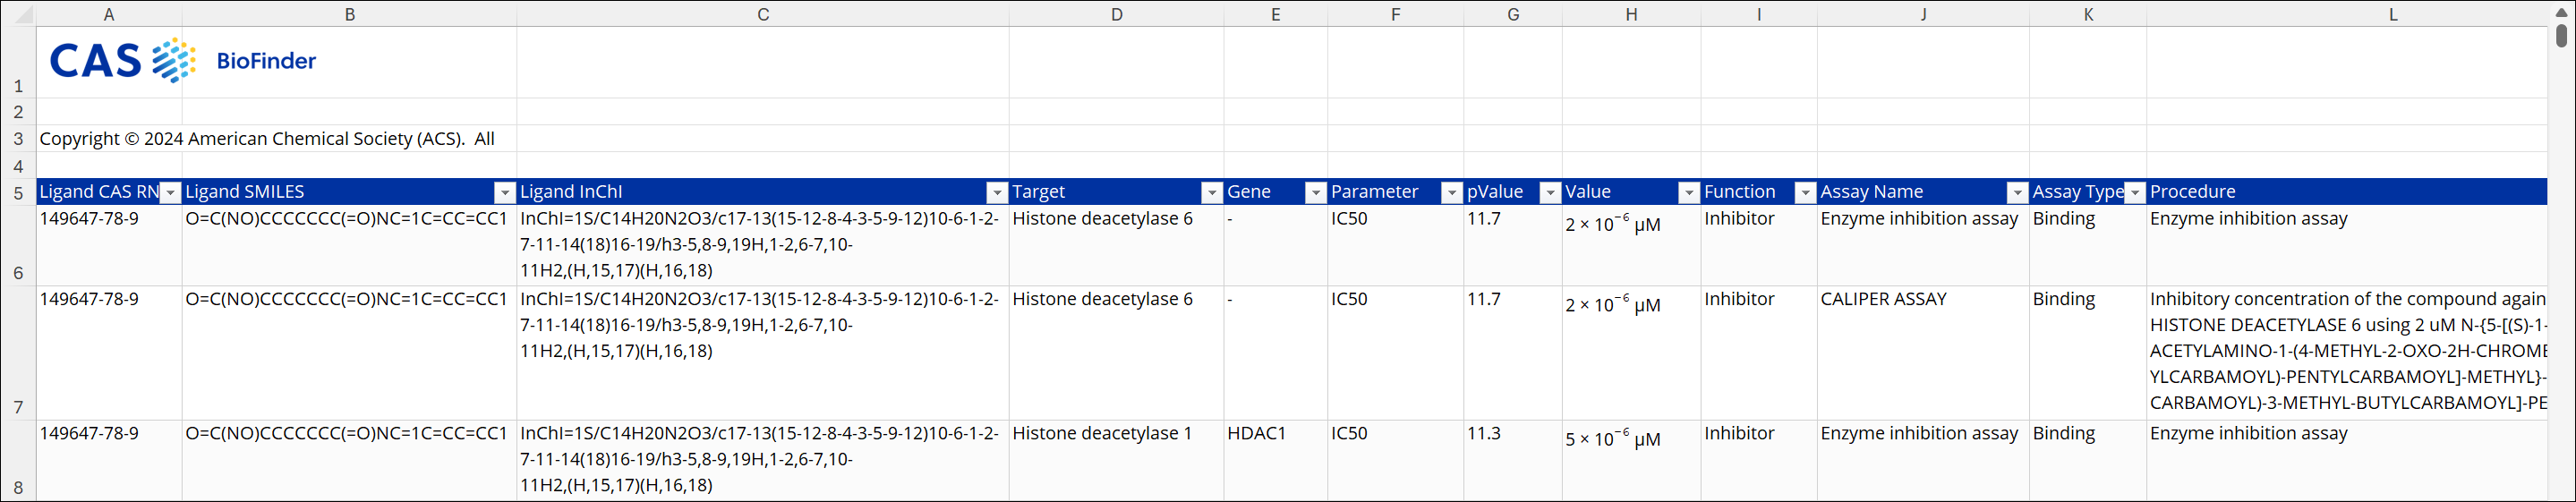The image size is (2576, 502).
Task: Click the CAS BioFinder logo image
Action: [x=182, y=61]
